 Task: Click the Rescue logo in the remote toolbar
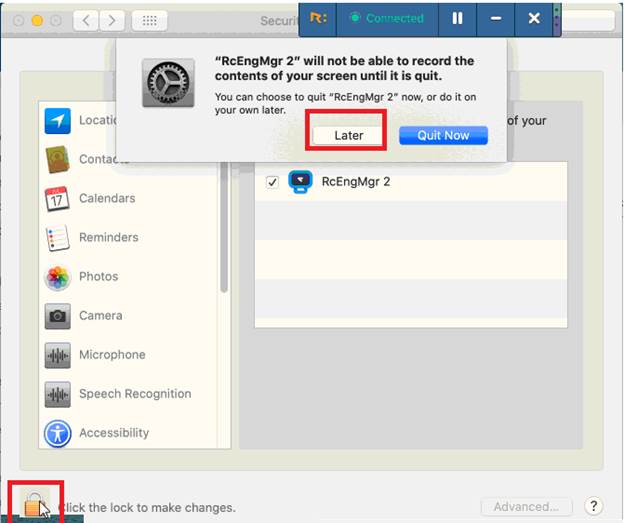coord(317,18)
